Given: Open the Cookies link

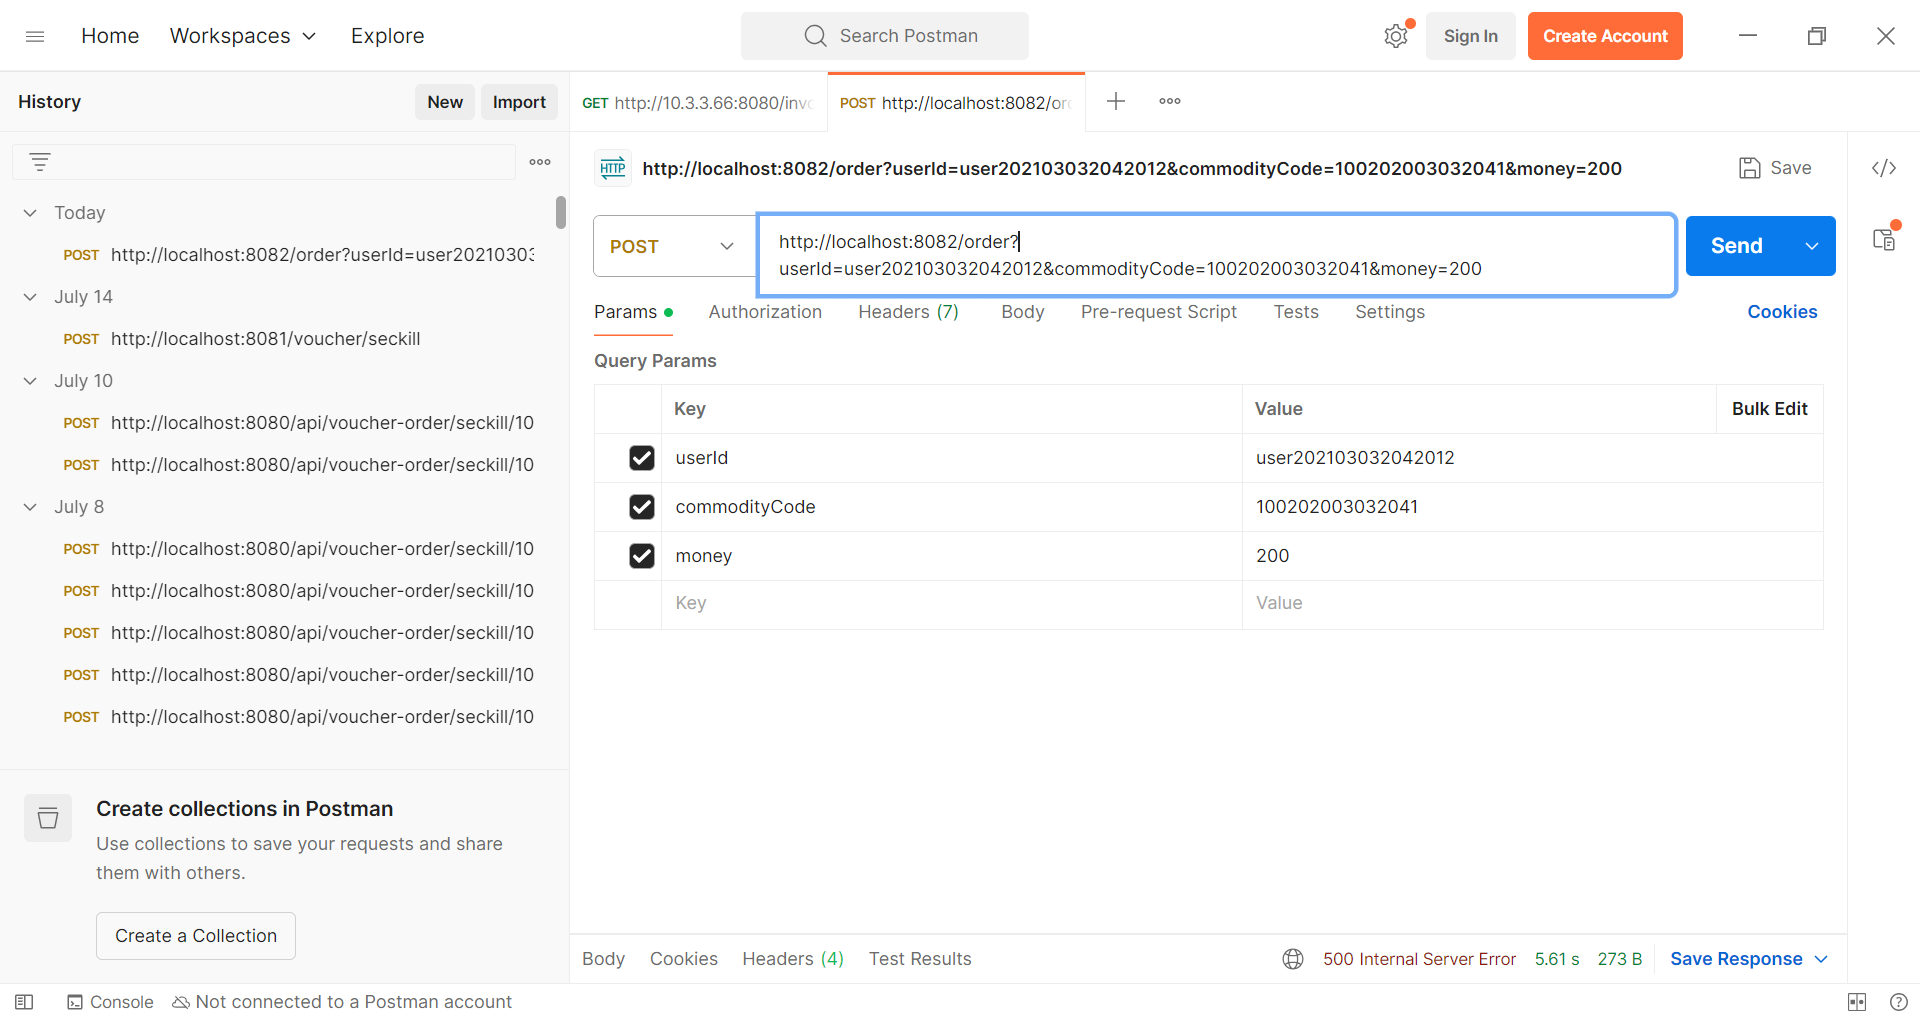Looking at the screenshot, I should click(x=1782, y=312).
